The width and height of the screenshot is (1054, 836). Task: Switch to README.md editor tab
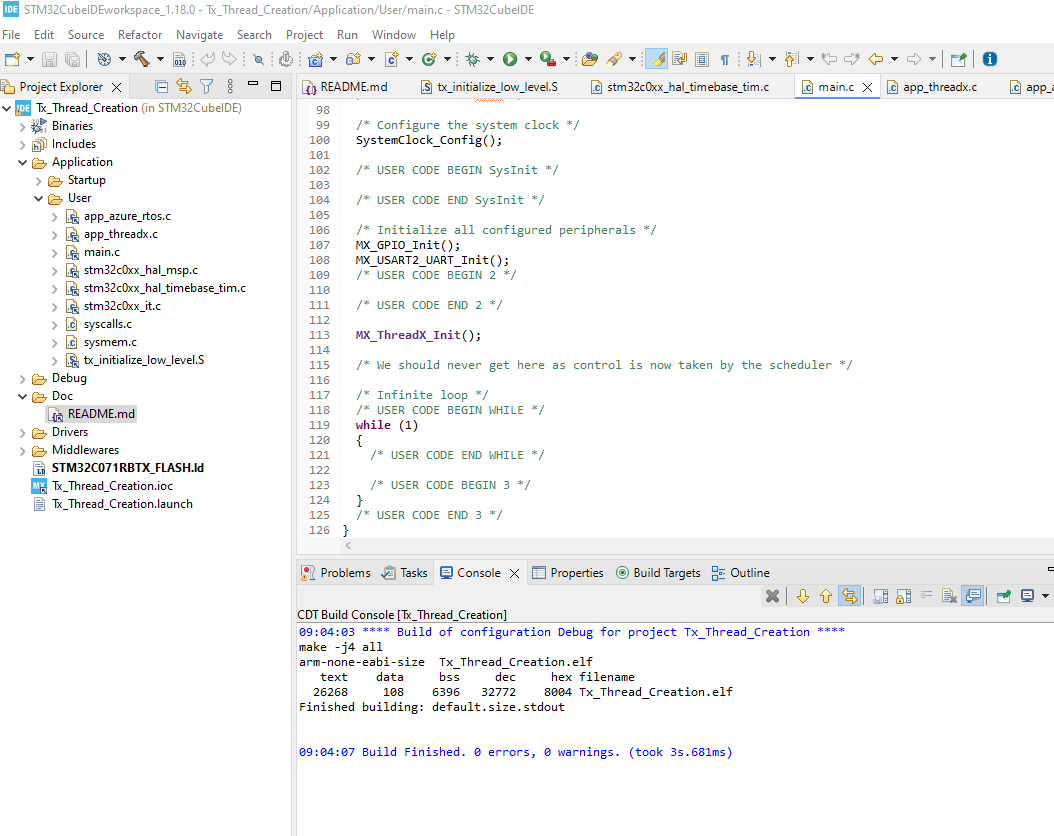pos(345,87)
